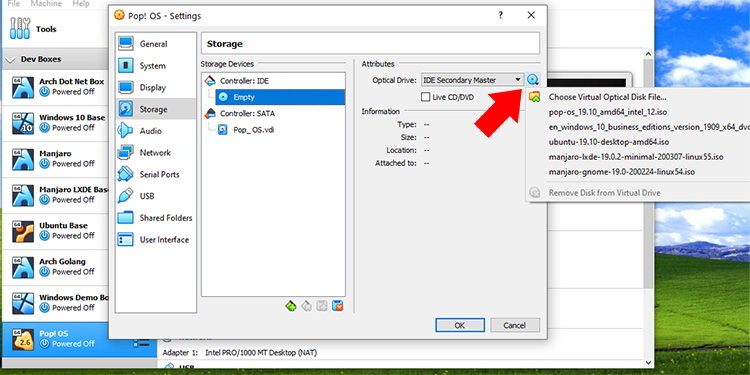Select the Windows 10 Base VM
Viewport: 750px width, 375px height.
coord(55,123)
